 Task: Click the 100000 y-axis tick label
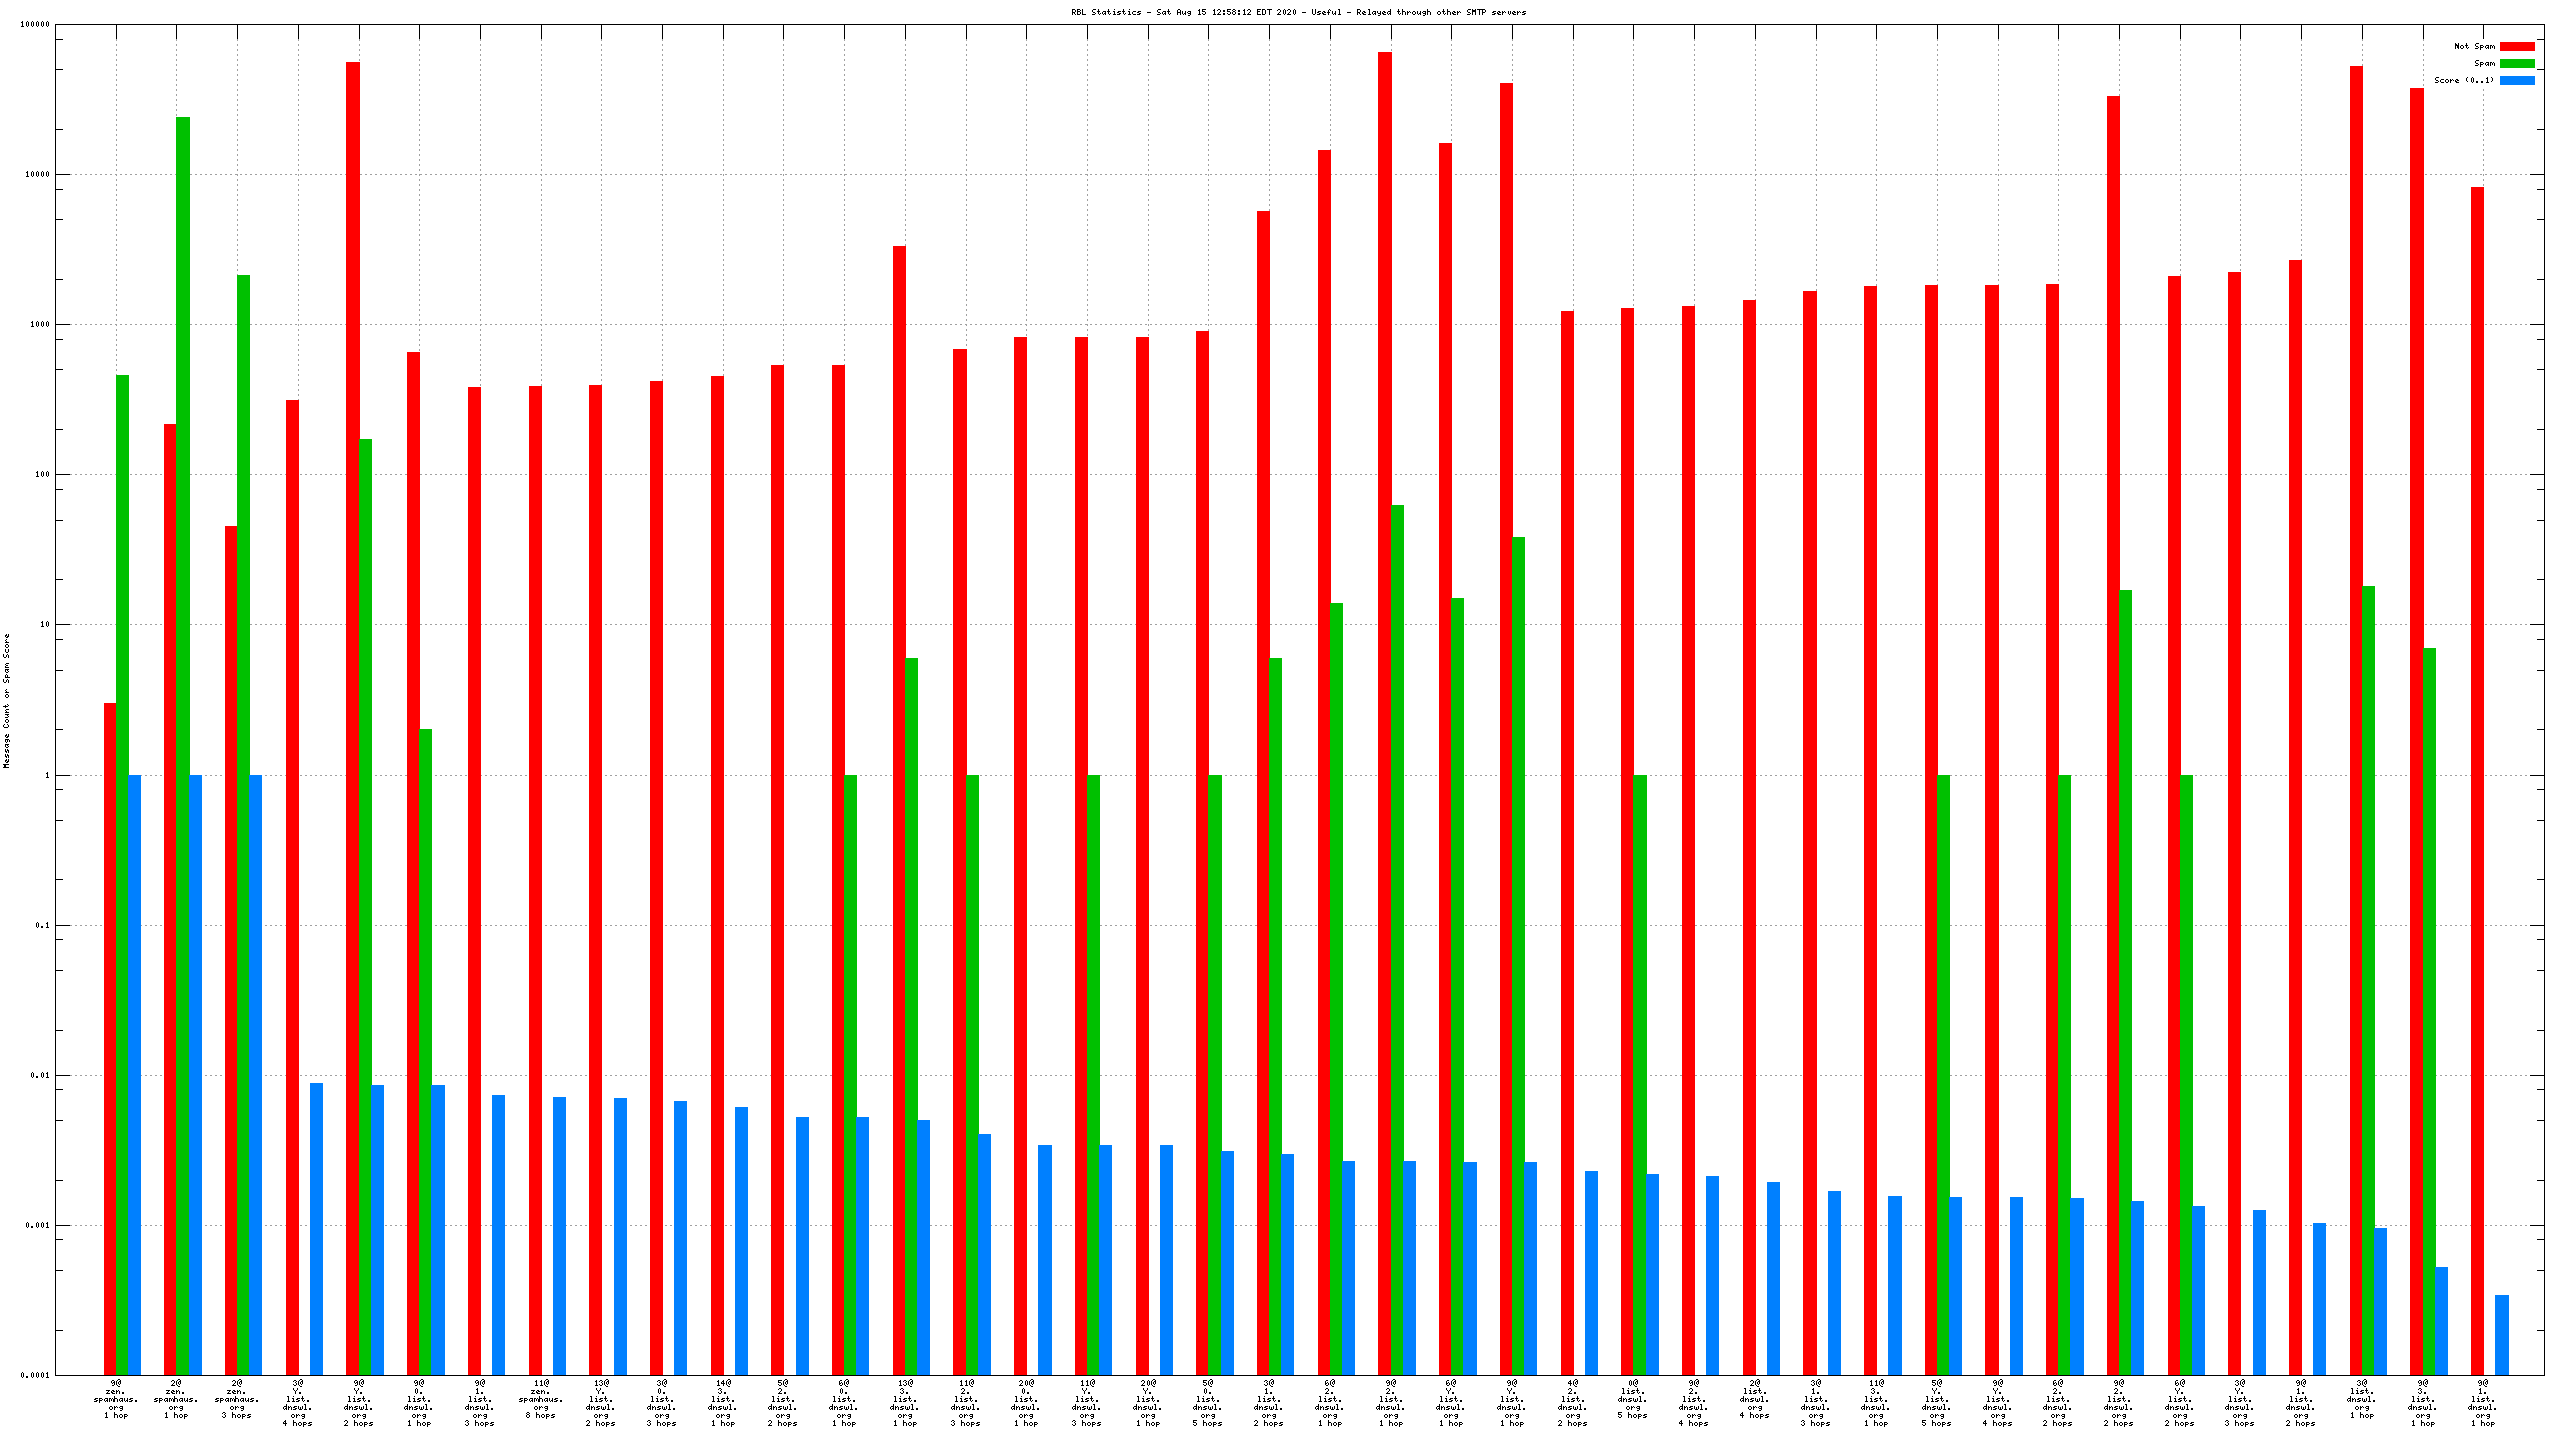tap(35, 25)
